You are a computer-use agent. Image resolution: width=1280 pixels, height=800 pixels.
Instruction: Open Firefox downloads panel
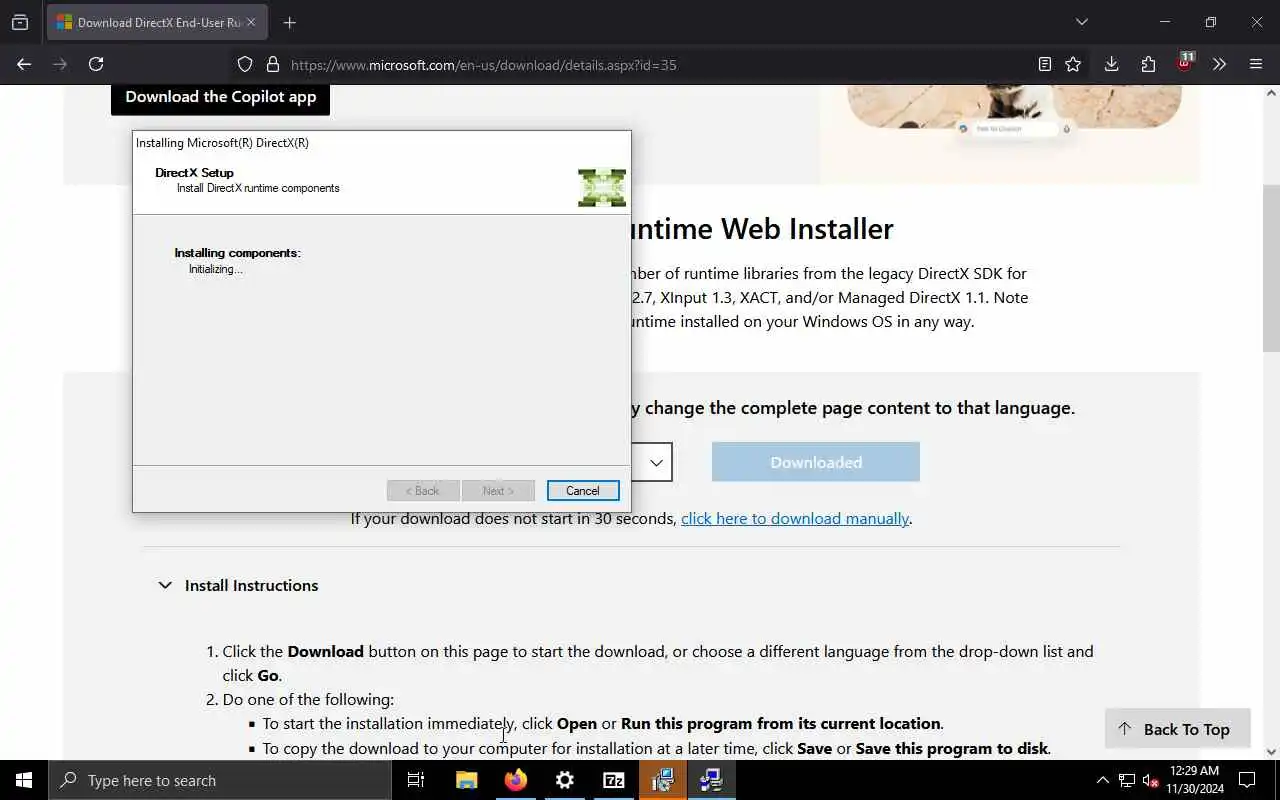click(x=1111, y=64)
